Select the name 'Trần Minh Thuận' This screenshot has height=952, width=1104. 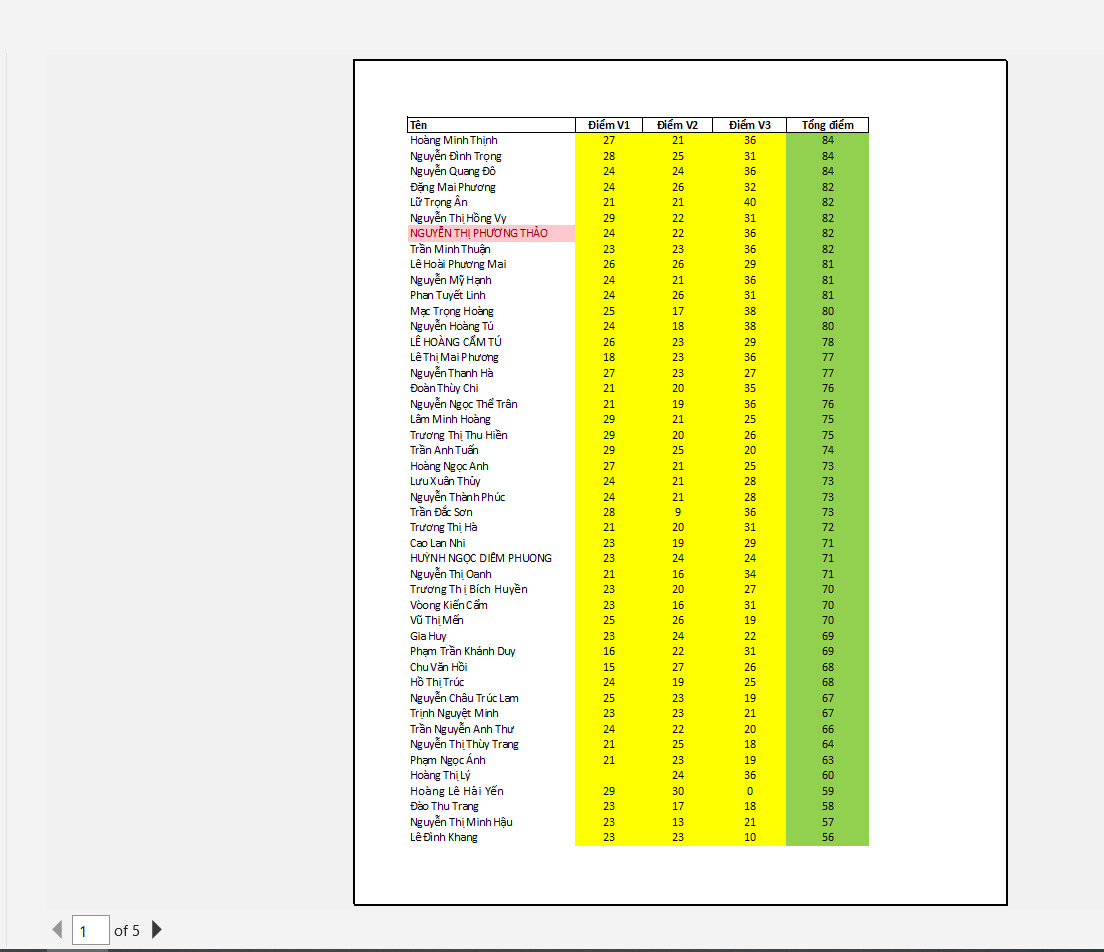450,249
